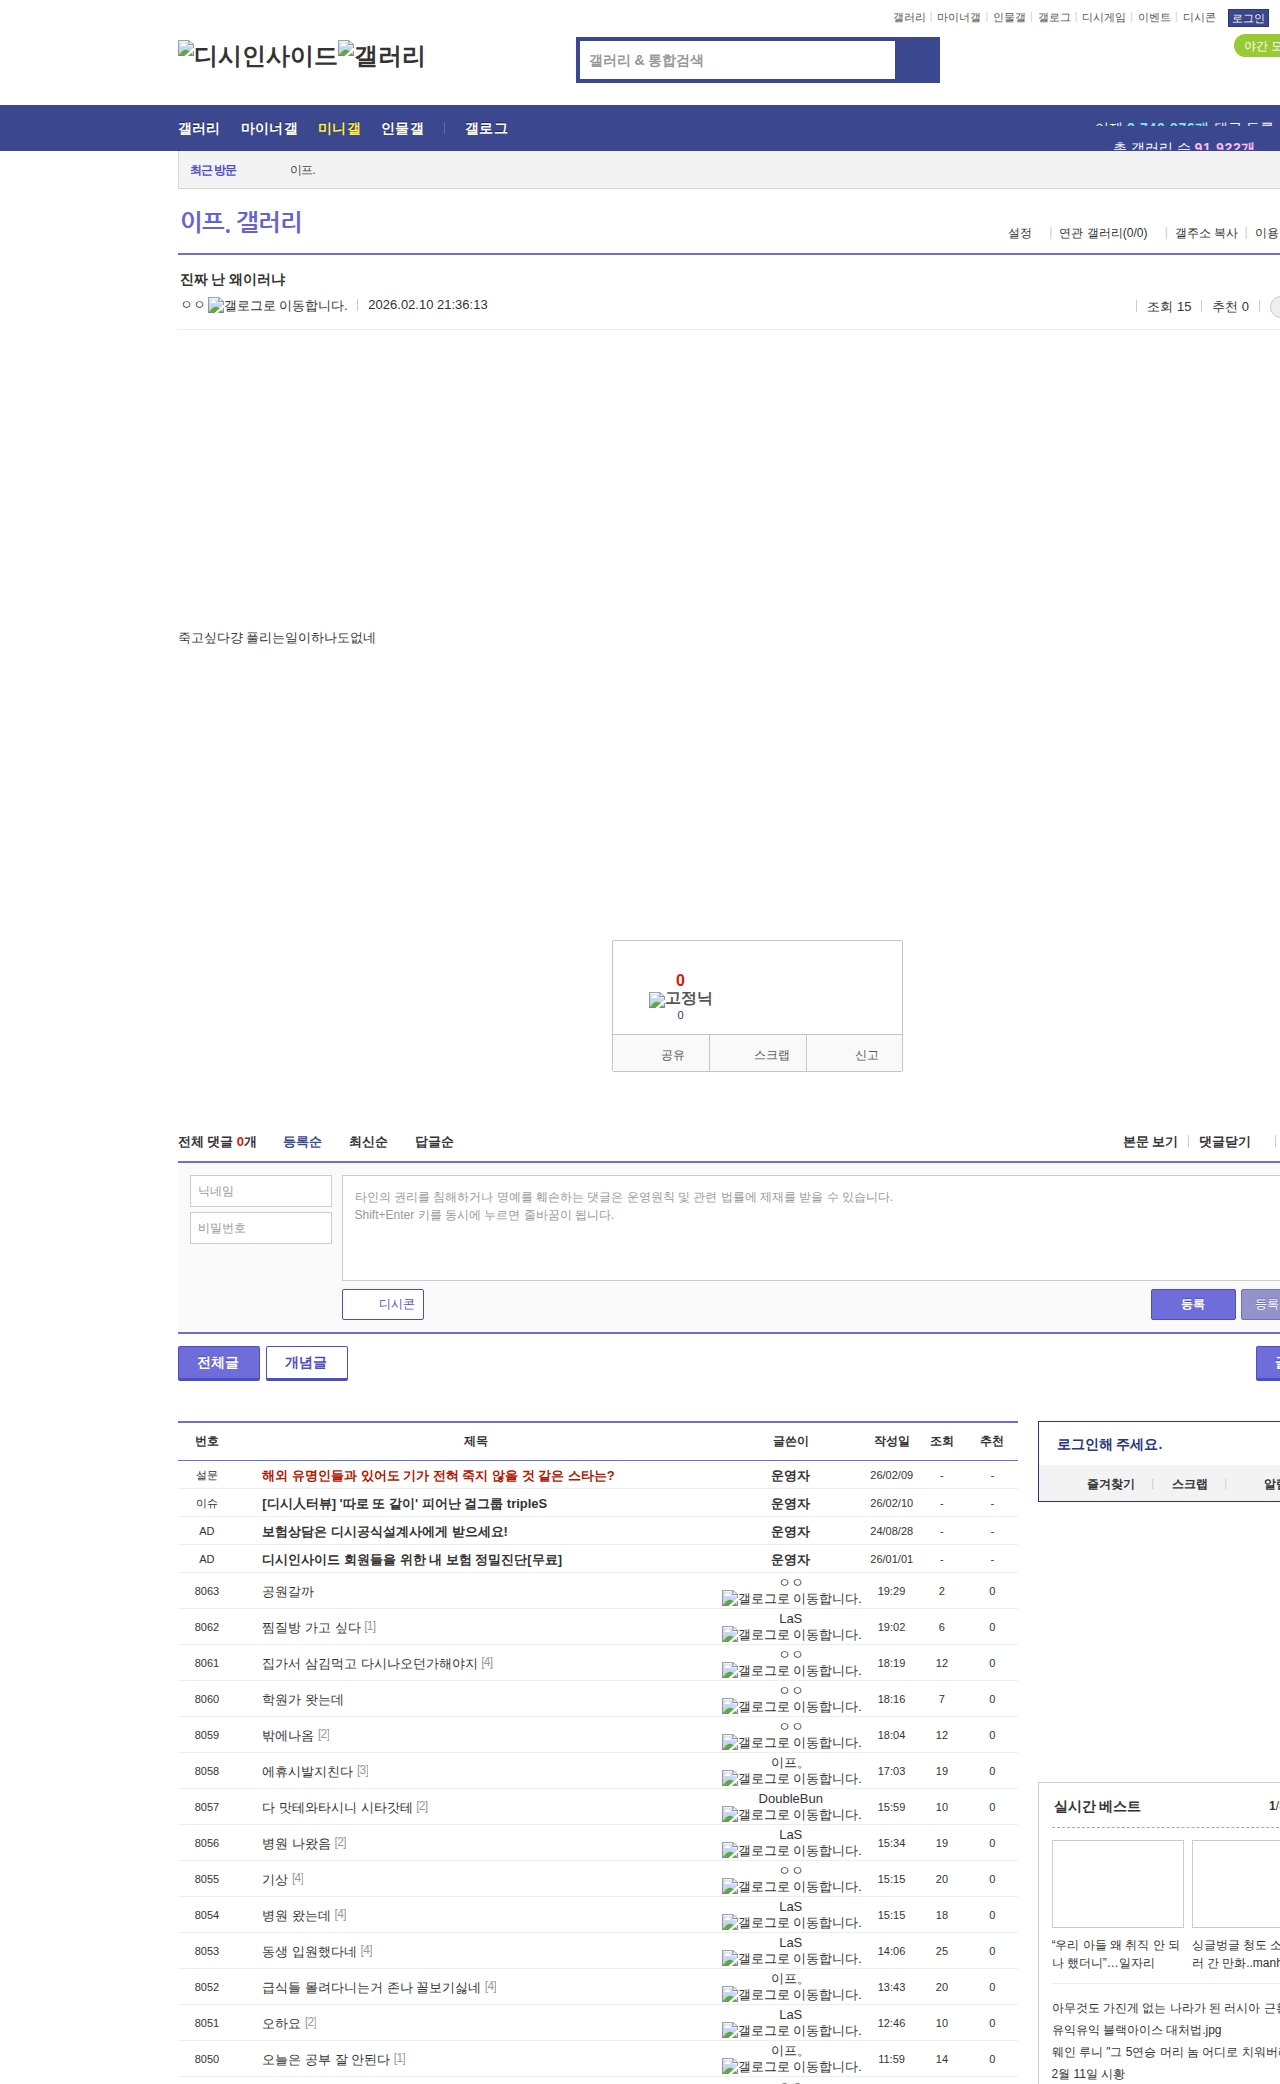Click the 로그인 button in the header
Image resolution: width=1280 pixels, height=2084 pixels.
pyautogui.click(x=1248, y=18)
